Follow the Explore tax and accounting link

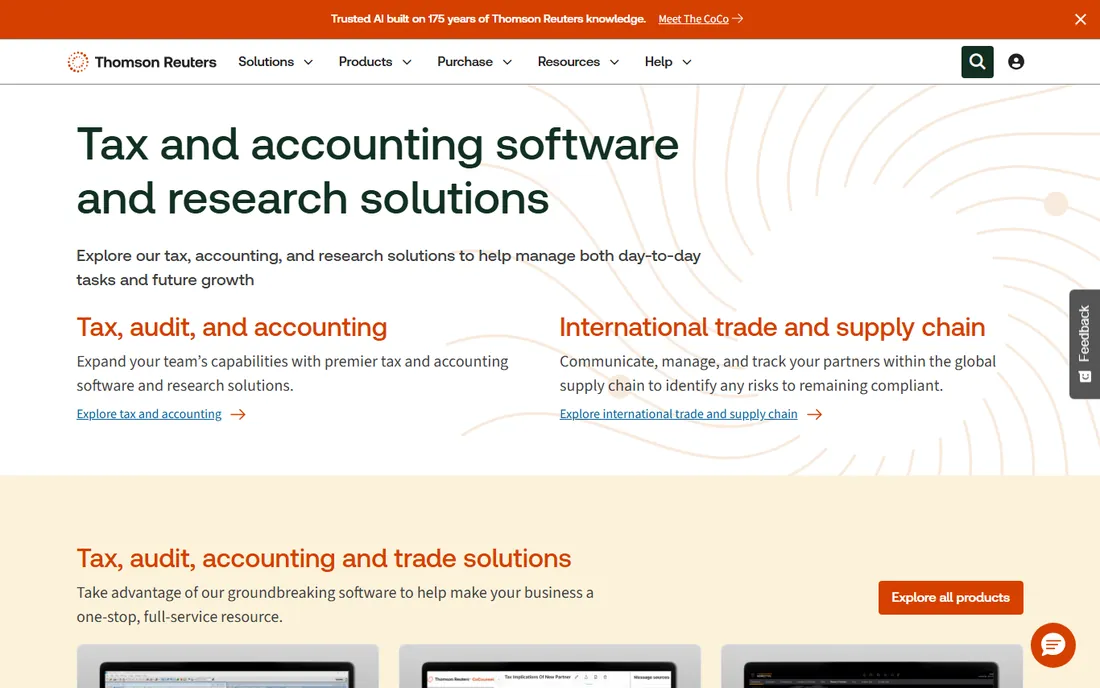(149, 414)
